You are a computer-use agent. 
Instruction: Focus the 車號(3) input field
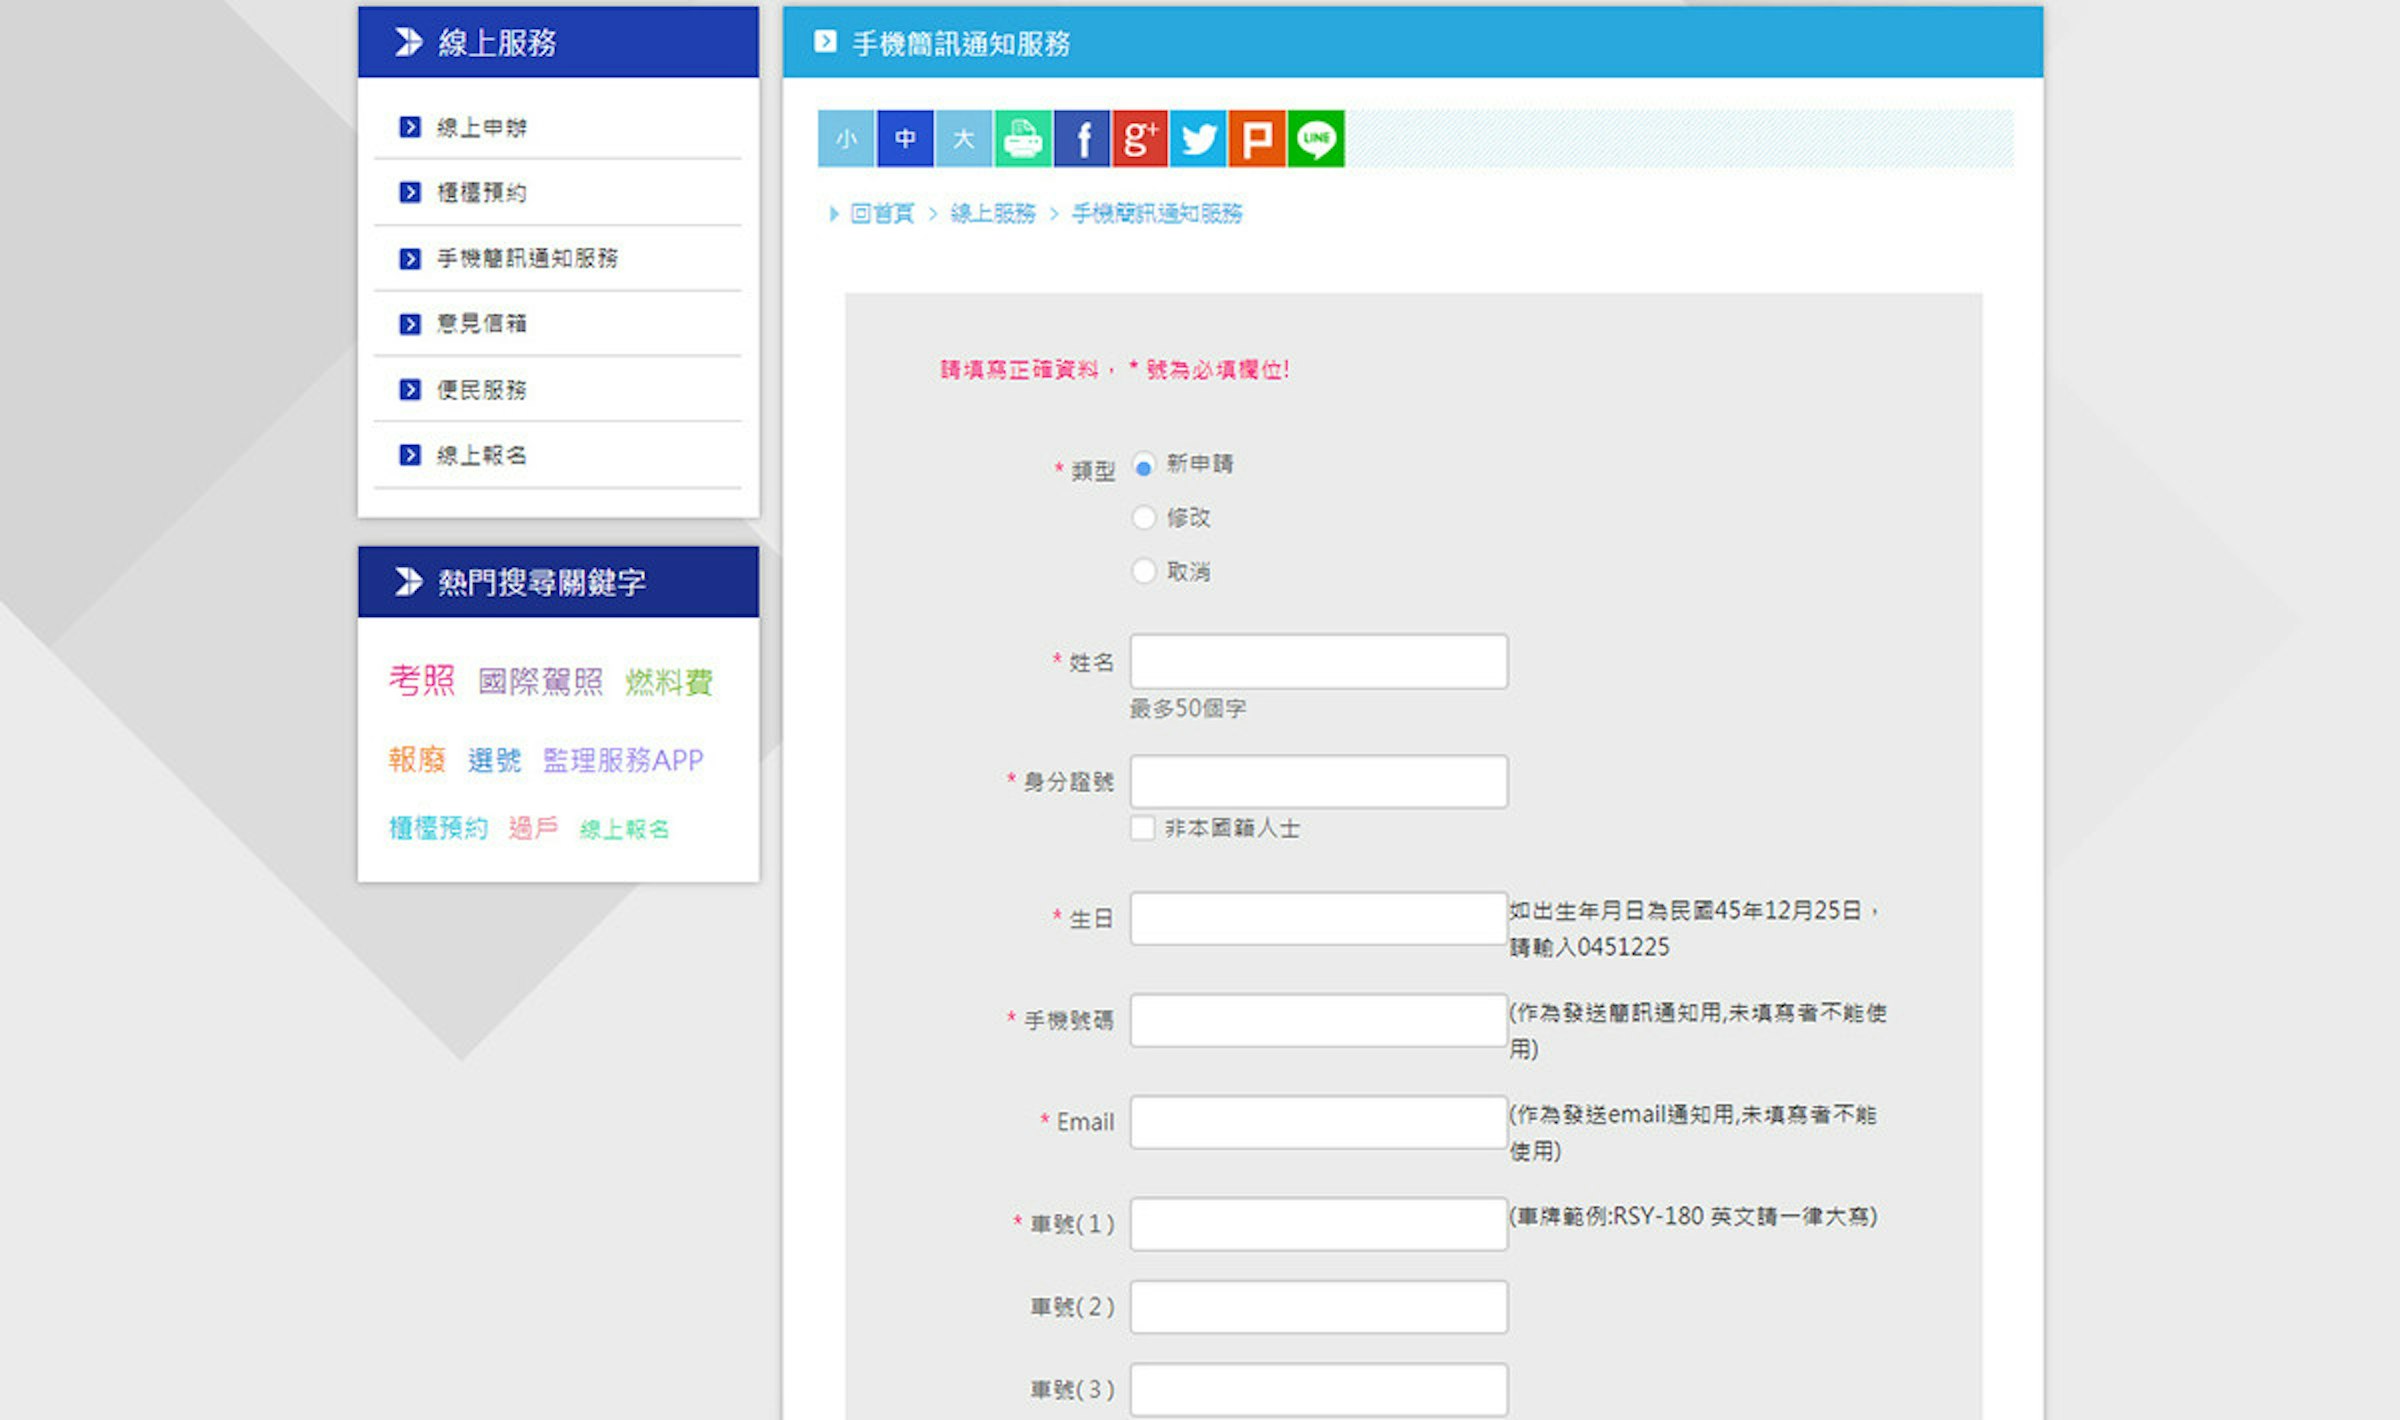coord(1319,1390)
